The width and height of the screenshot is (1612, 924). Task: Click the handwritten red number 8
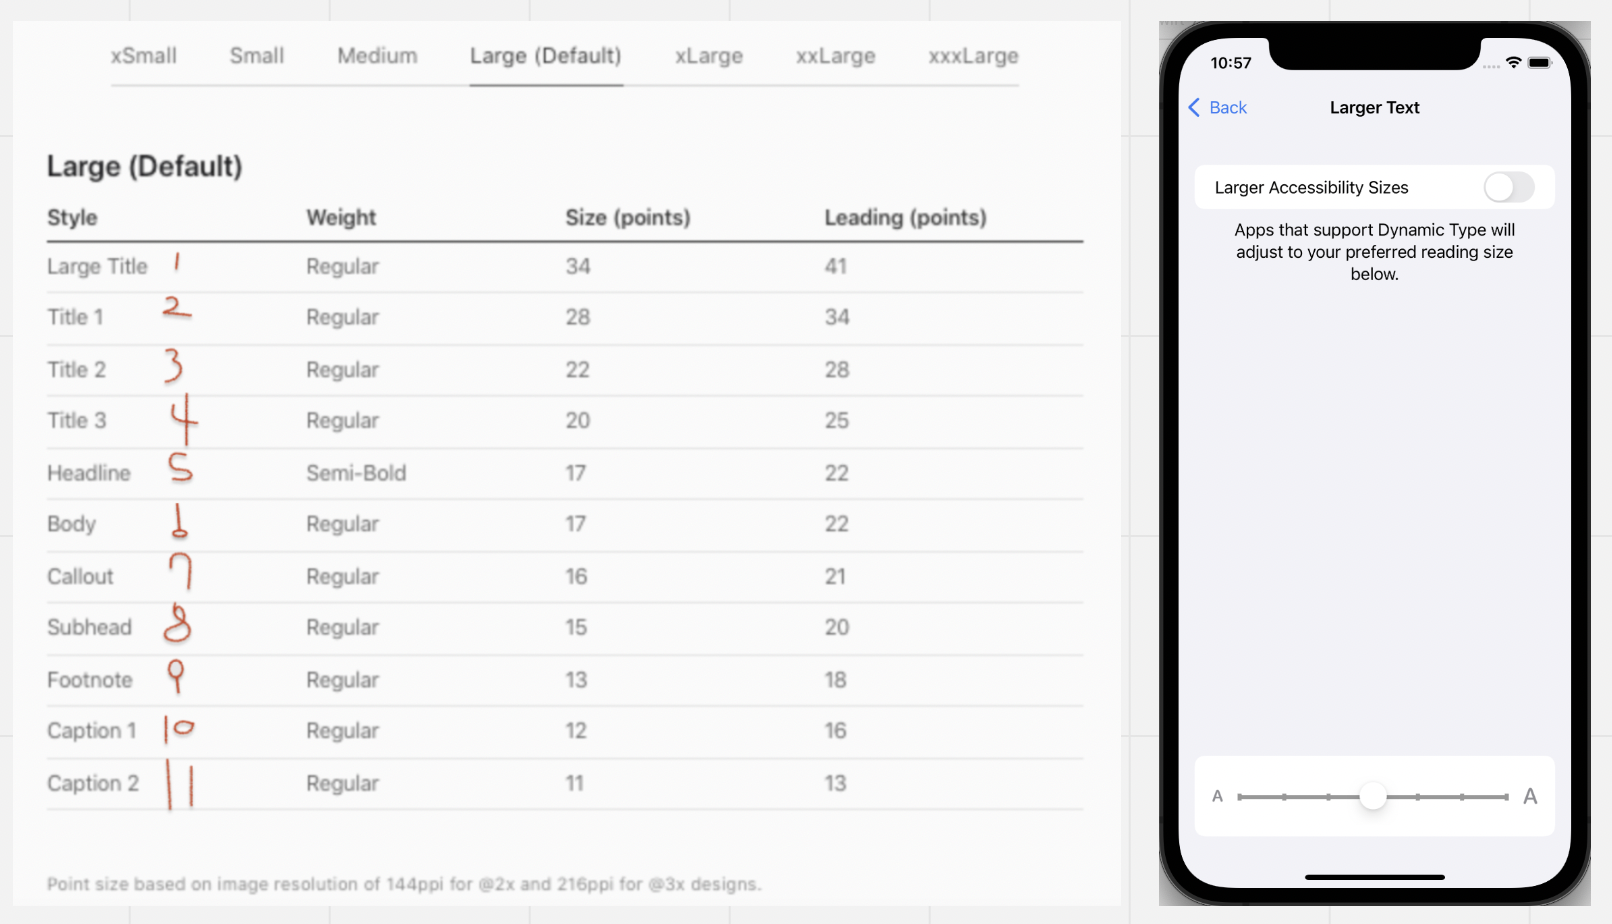click(x=177, y=623)
